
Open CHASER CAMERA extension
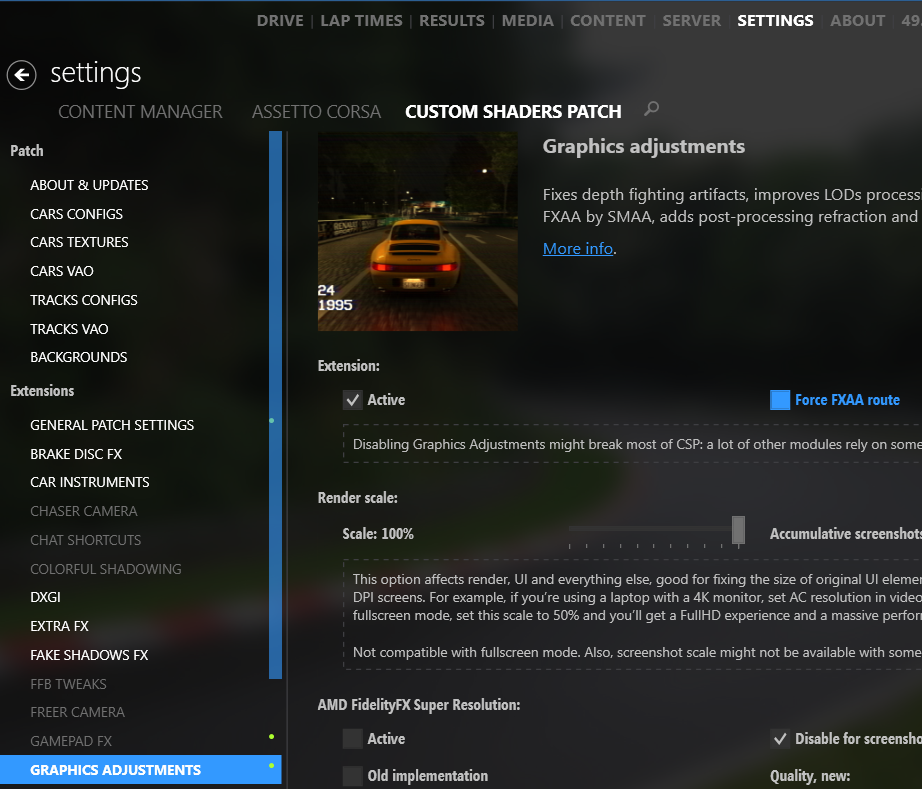(x=83, y=511)
